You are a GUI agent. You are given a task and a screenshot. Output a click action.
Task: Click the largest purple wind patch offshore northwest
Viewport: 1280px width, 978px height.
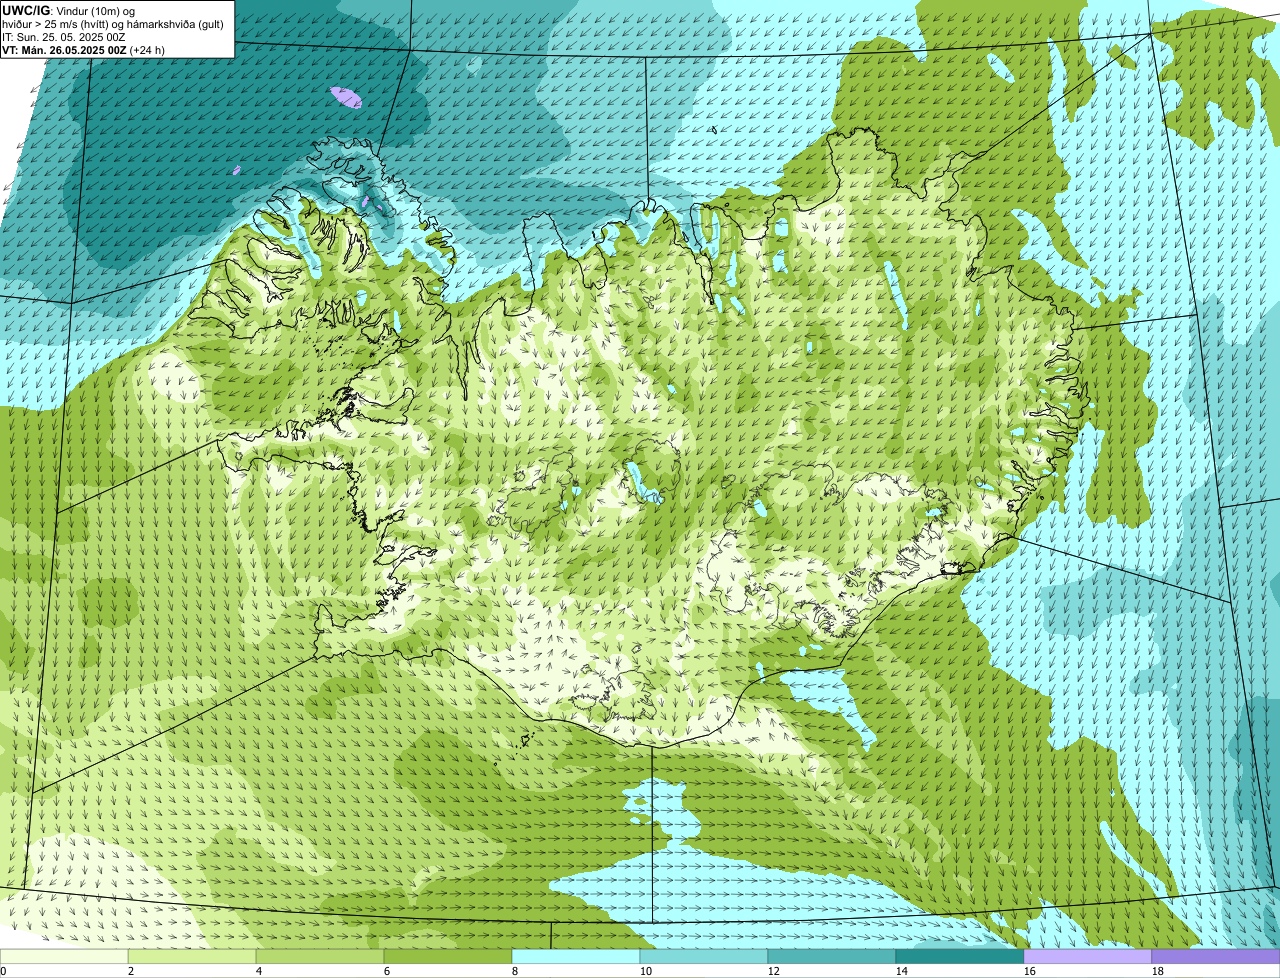point(346,97)
